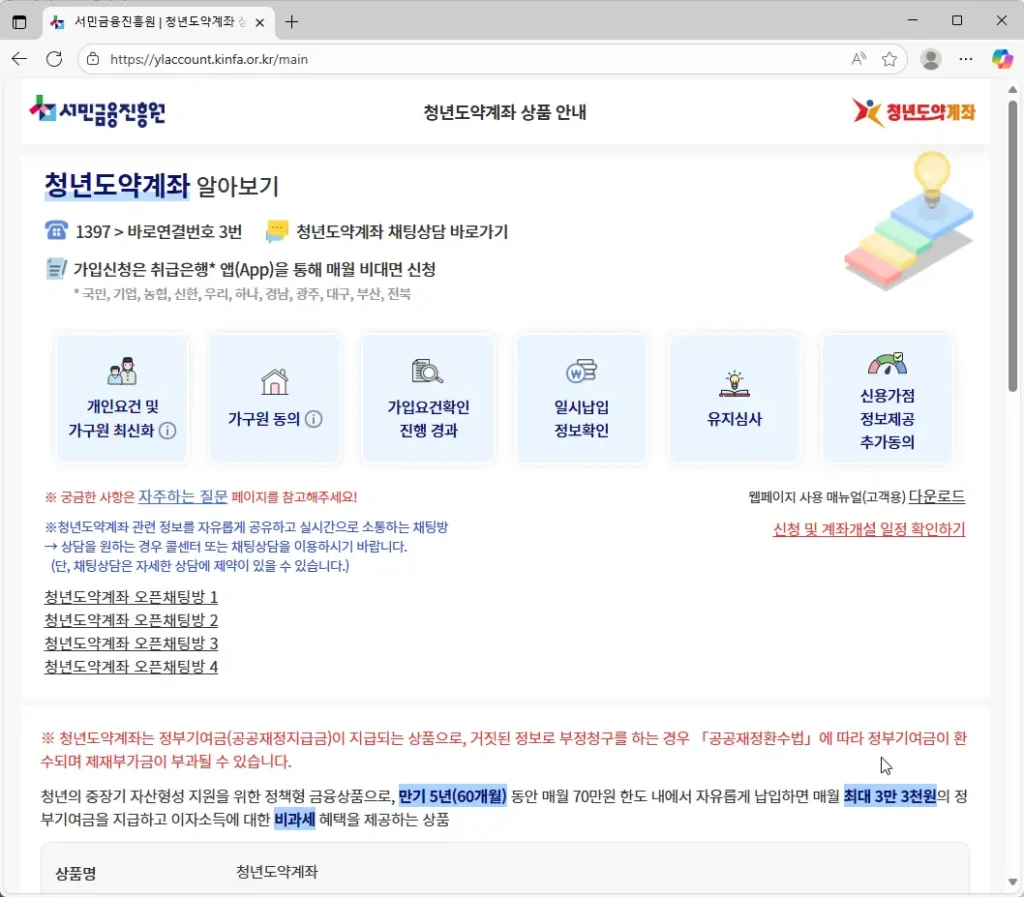Open the 자주하는 질문 page link
This screenshot has height=897, width=1024.
pos(182,496)
